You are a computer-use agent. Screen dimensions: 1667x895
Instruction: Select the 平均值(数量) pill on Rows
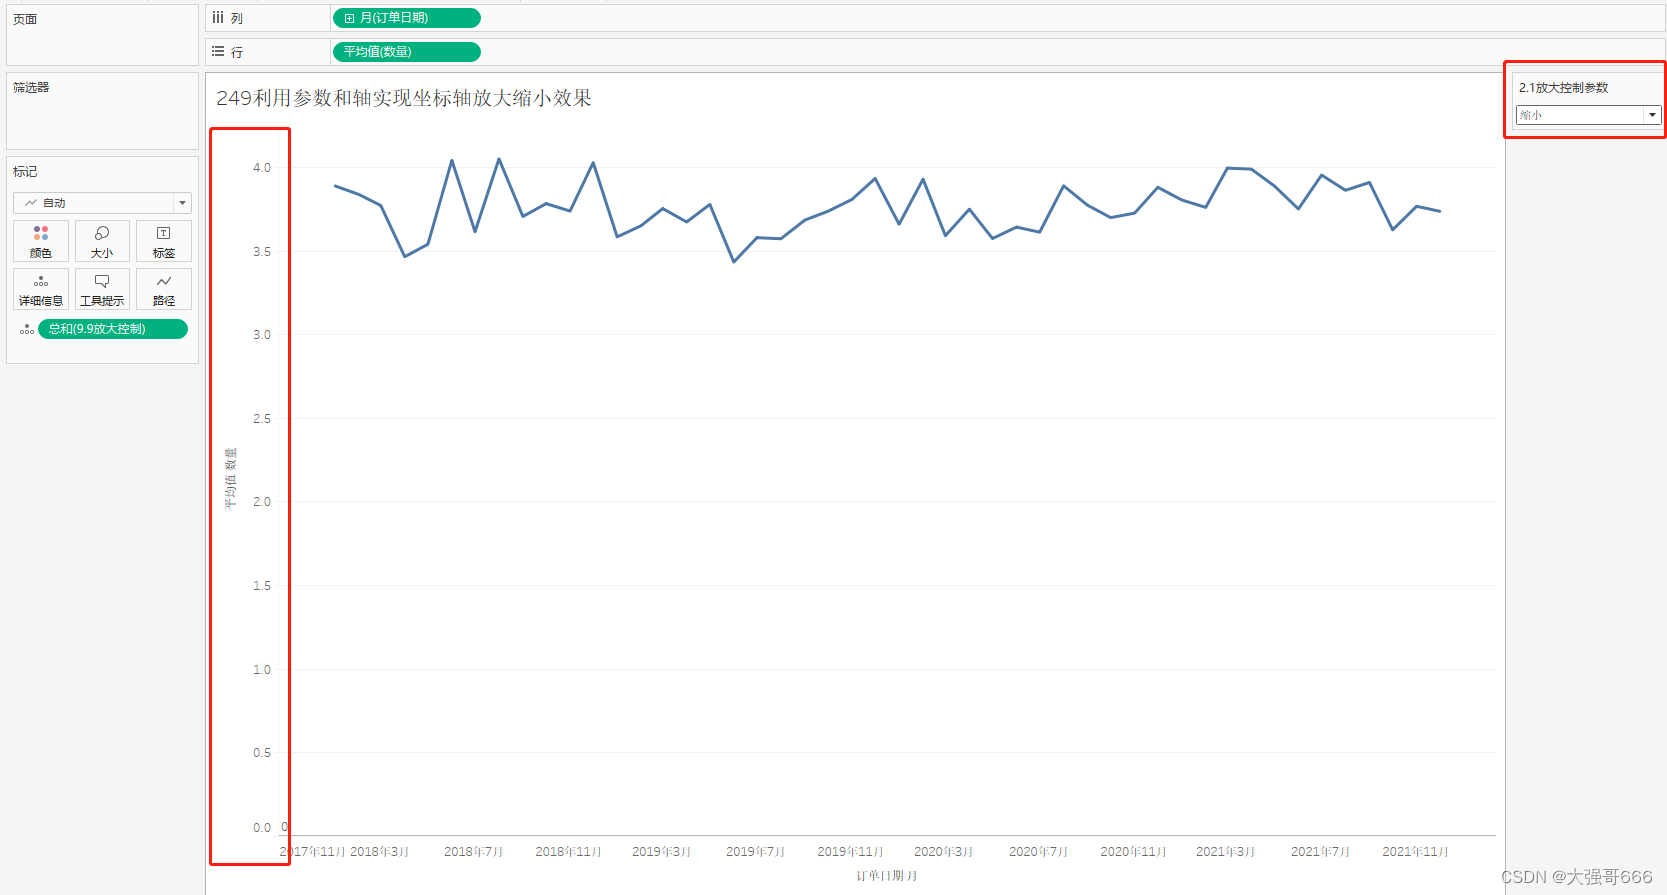click(406, 52)
